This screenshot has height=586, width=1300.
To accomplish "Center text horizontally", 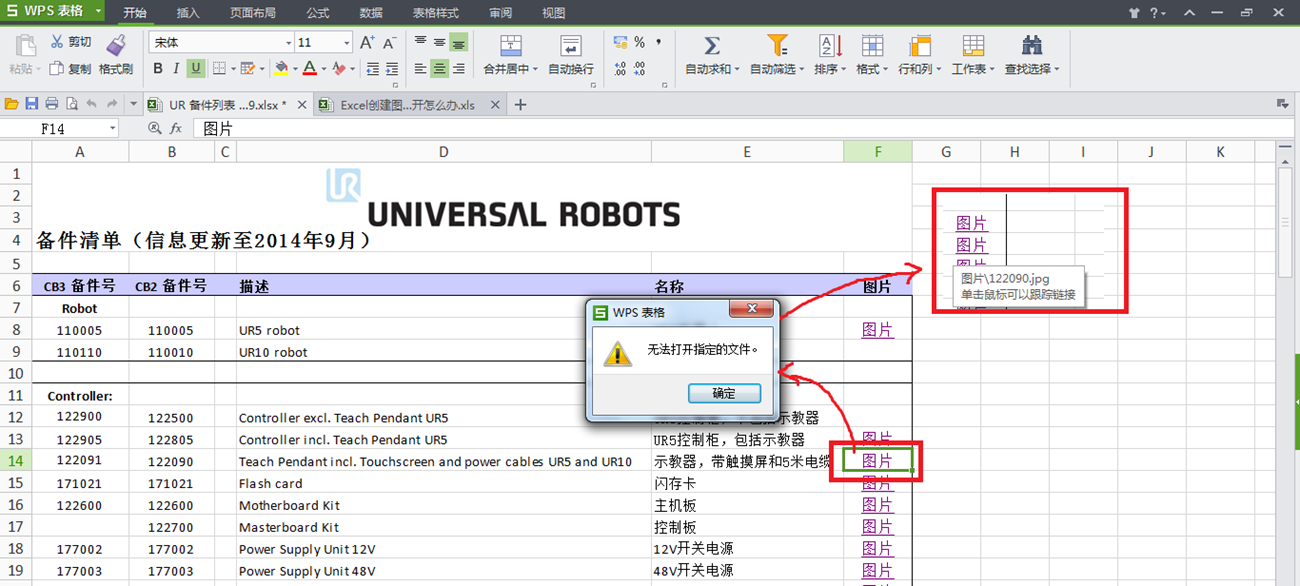I will 439,69.
